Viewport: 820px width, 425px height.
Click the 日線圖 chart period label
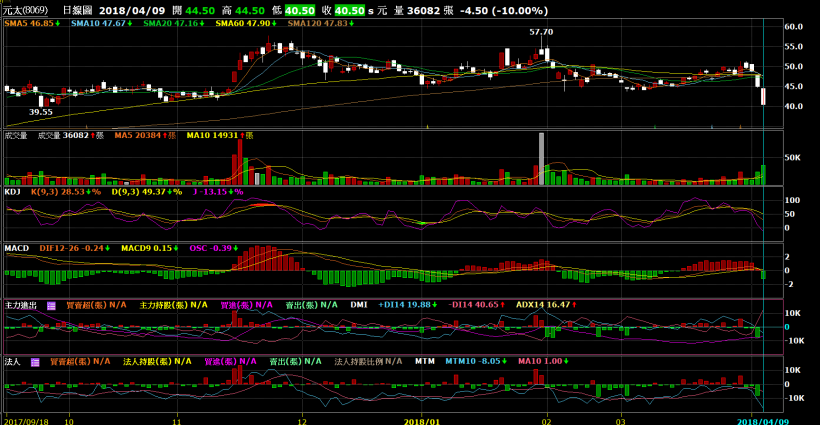[77, 10]
